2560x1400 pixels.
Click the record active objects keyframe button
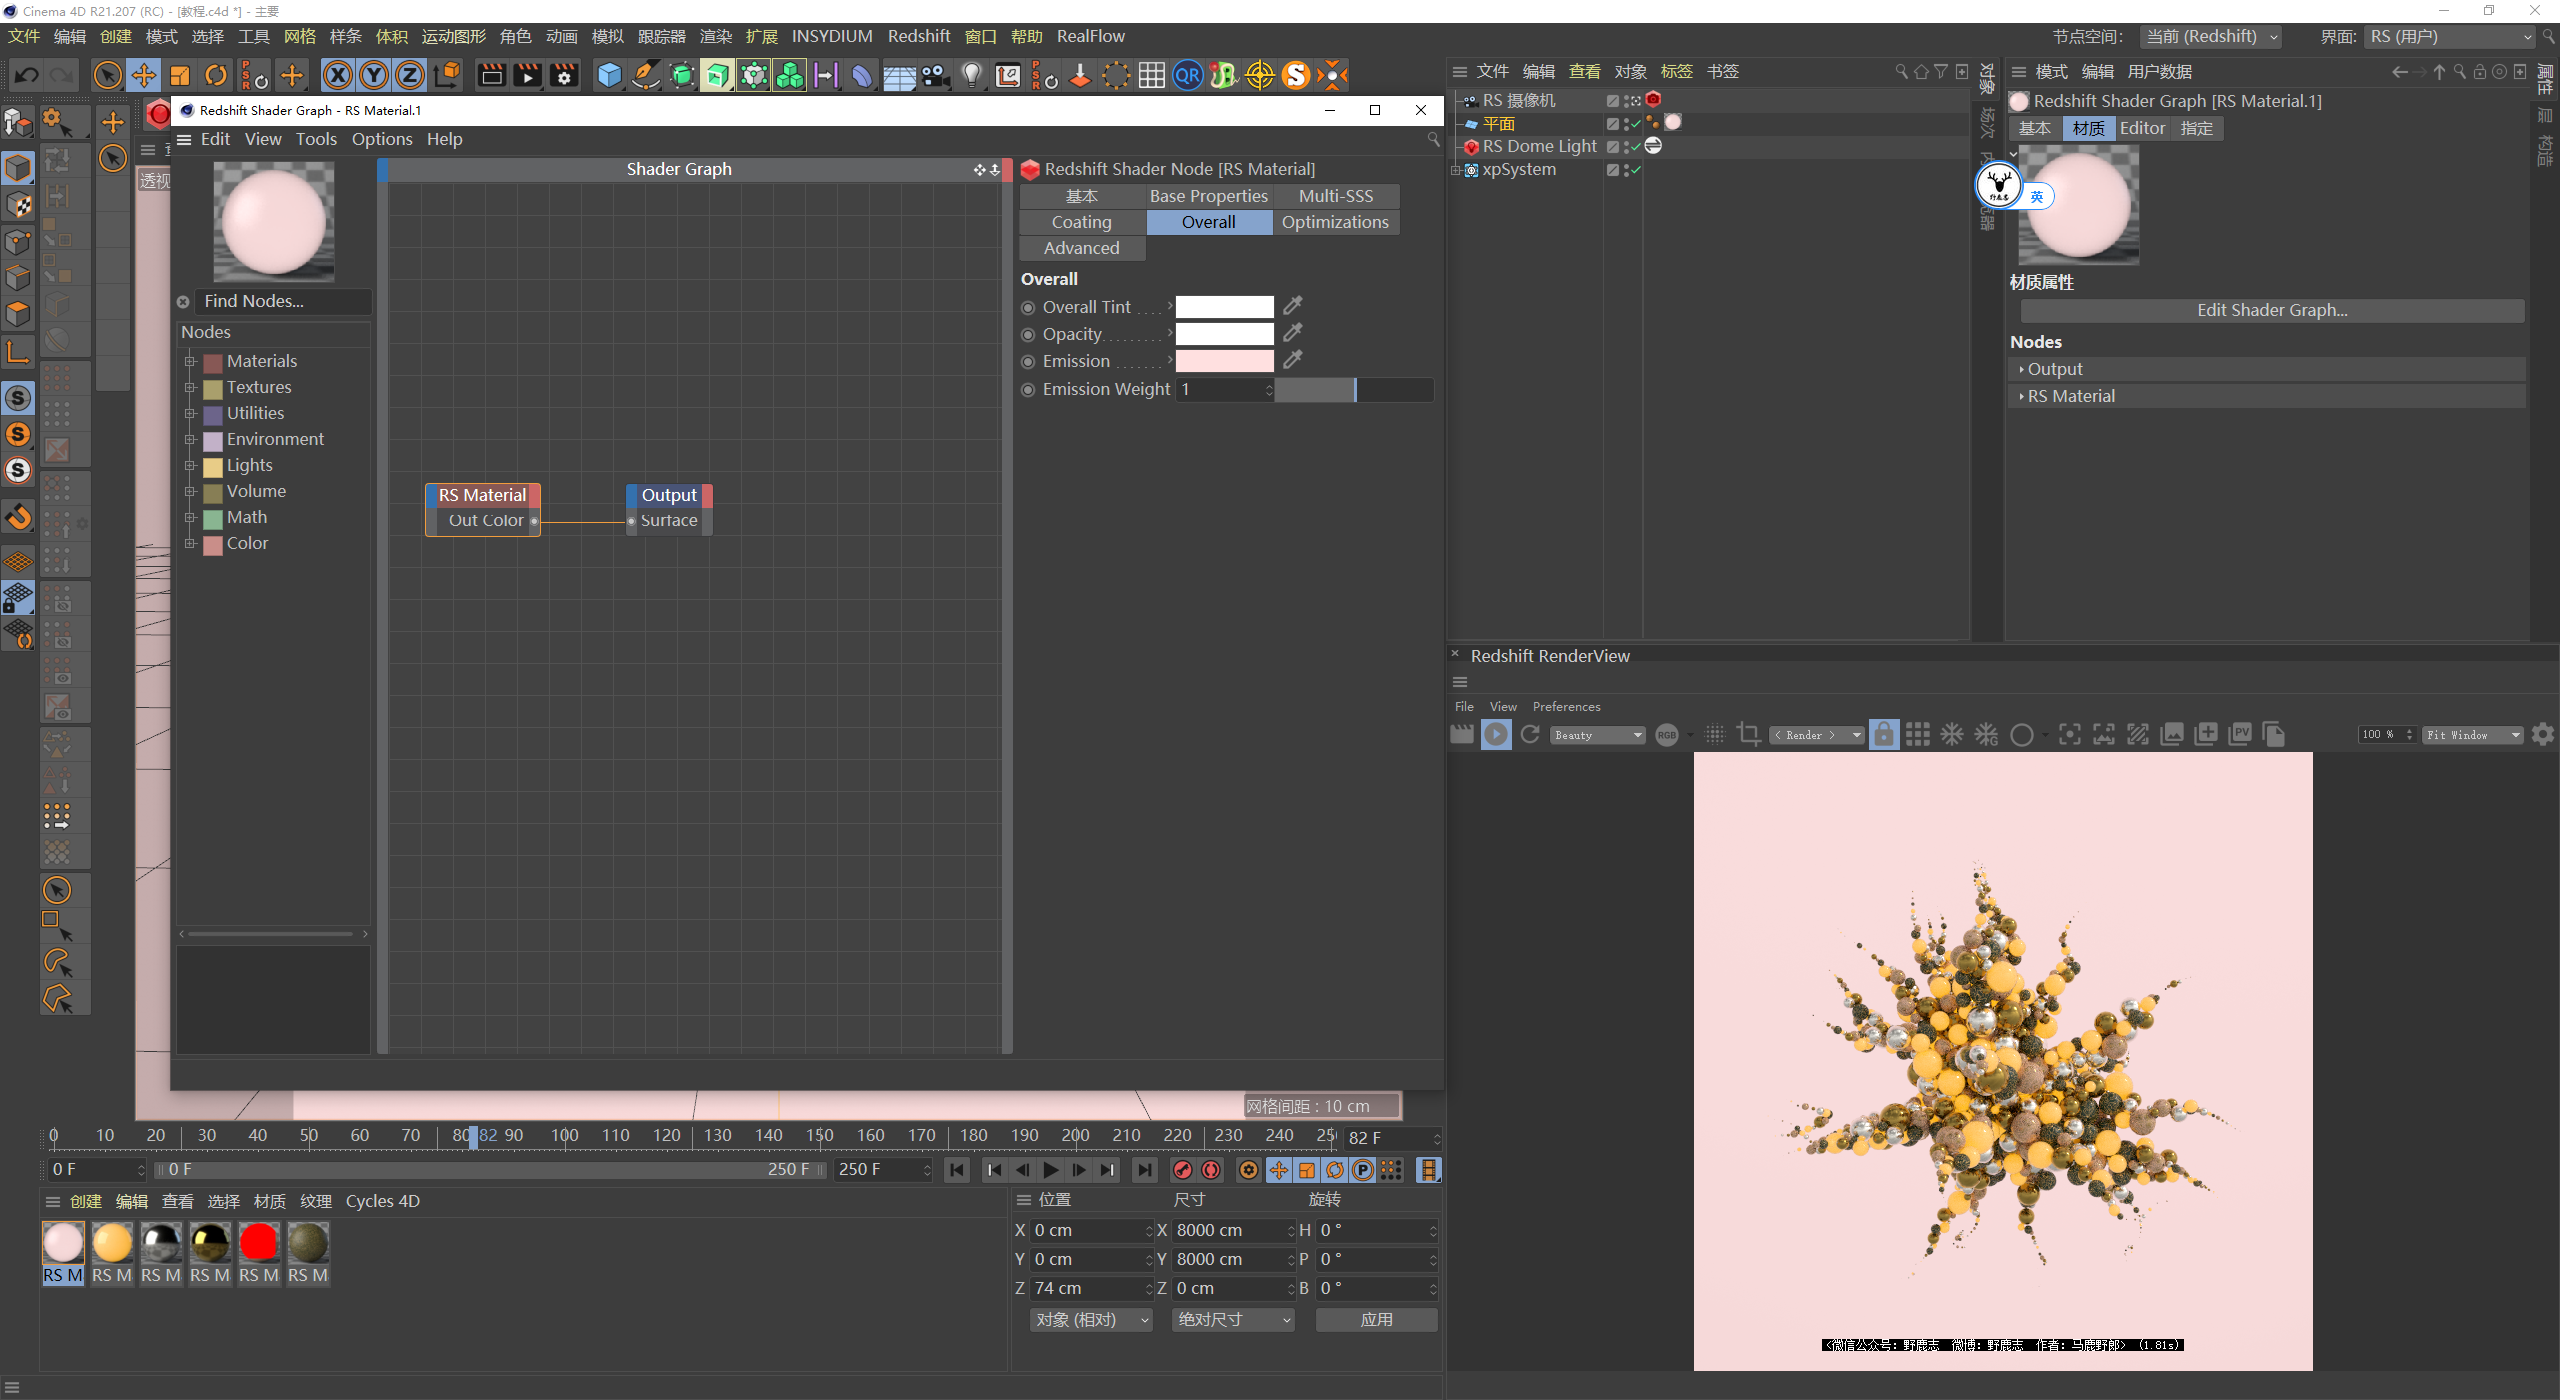click(1183, 1170)
